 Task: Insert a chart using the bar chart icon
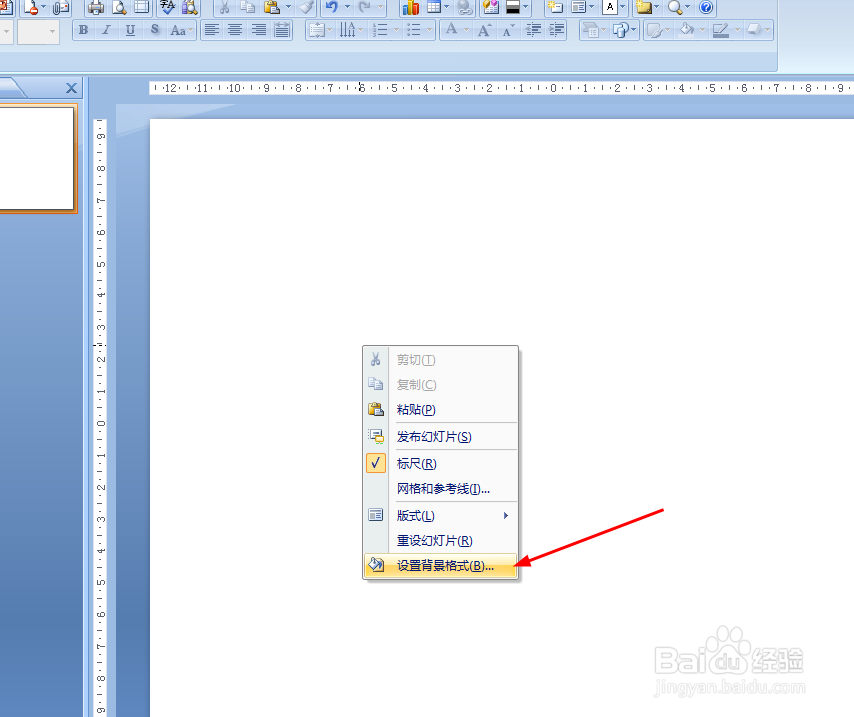tap(410, 7)
